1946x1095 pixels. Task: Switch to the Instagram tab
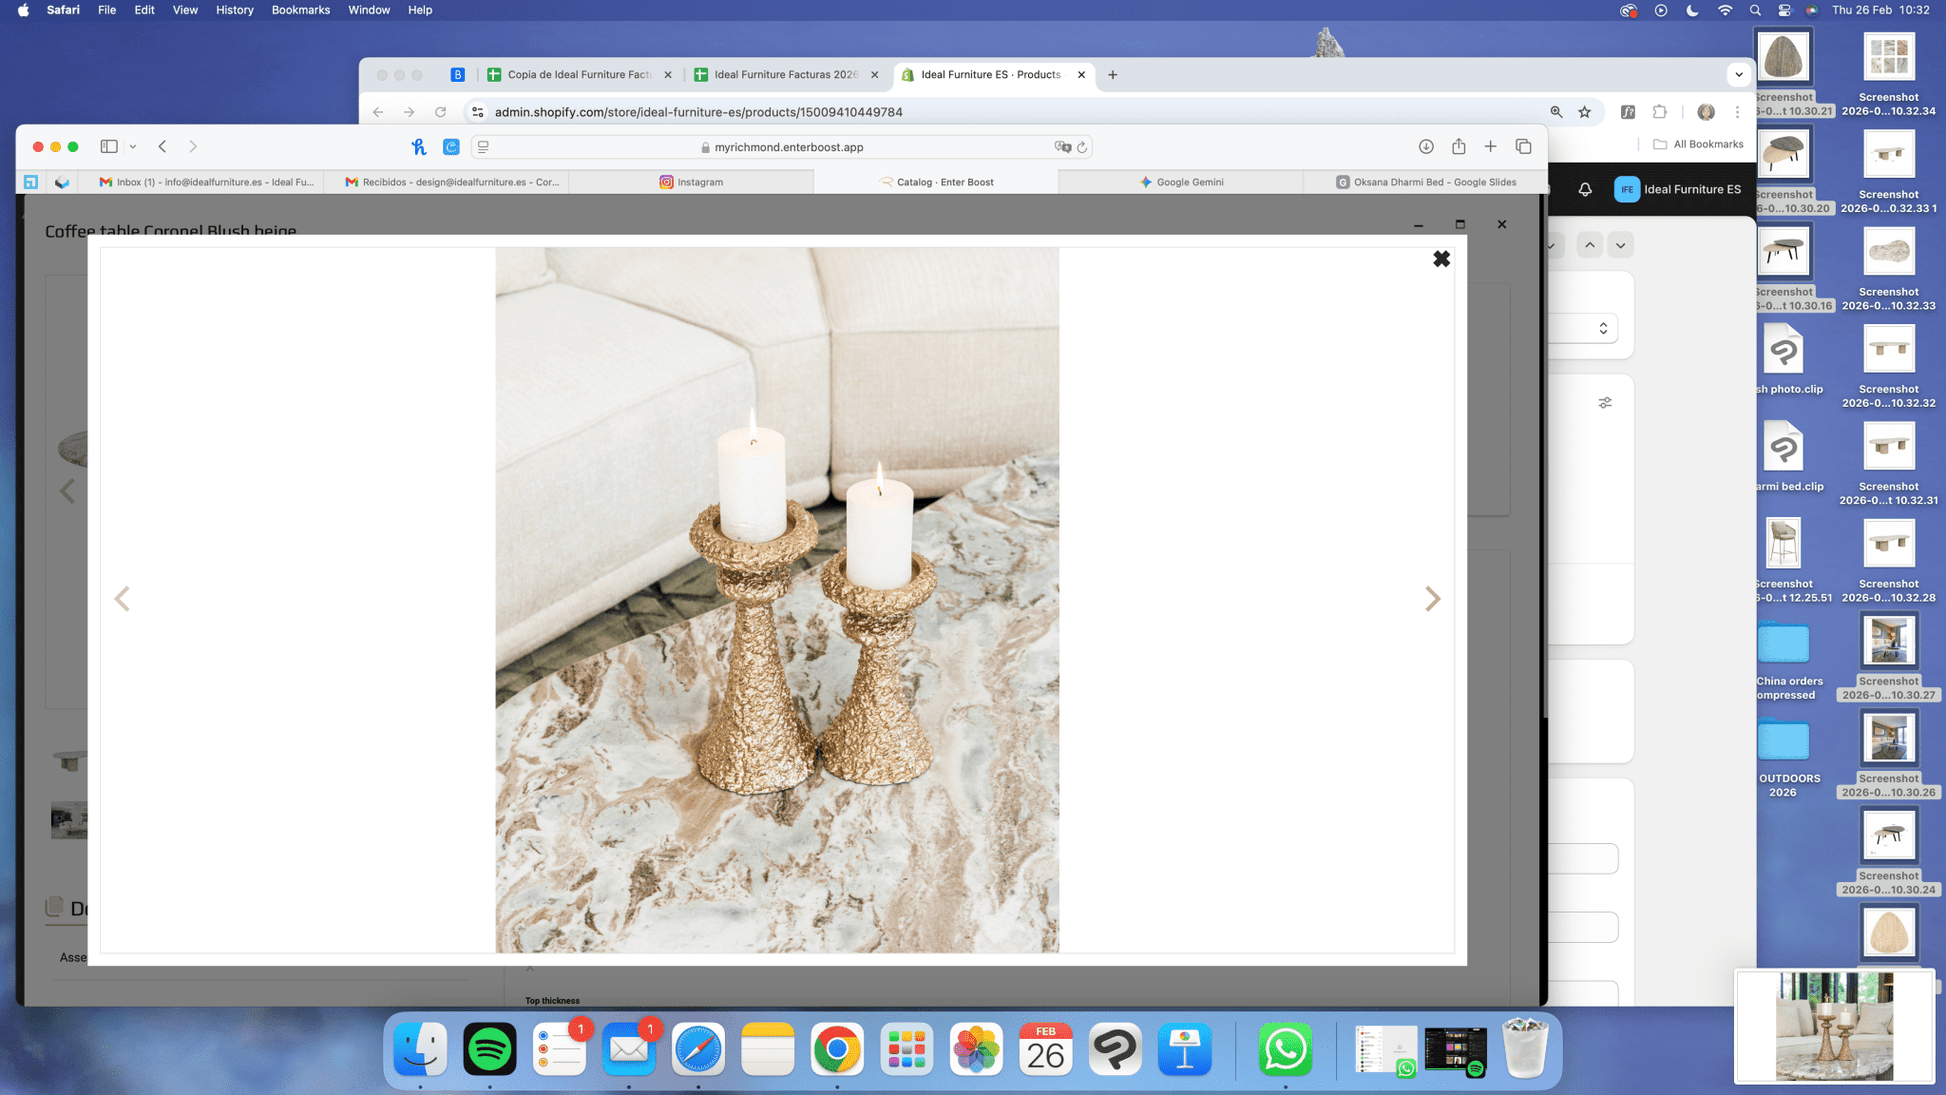[691, 182]
